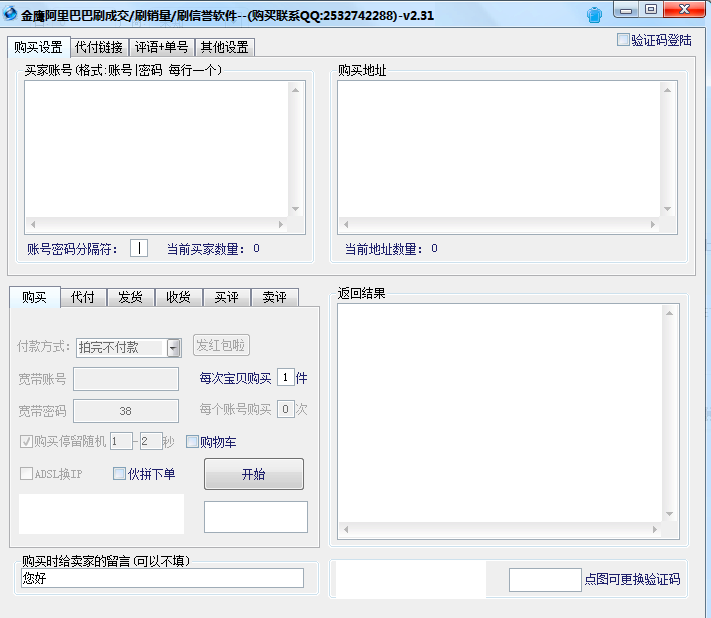Click the 开始 button
This screenshot has height=618, width=711.
[254, 474]
